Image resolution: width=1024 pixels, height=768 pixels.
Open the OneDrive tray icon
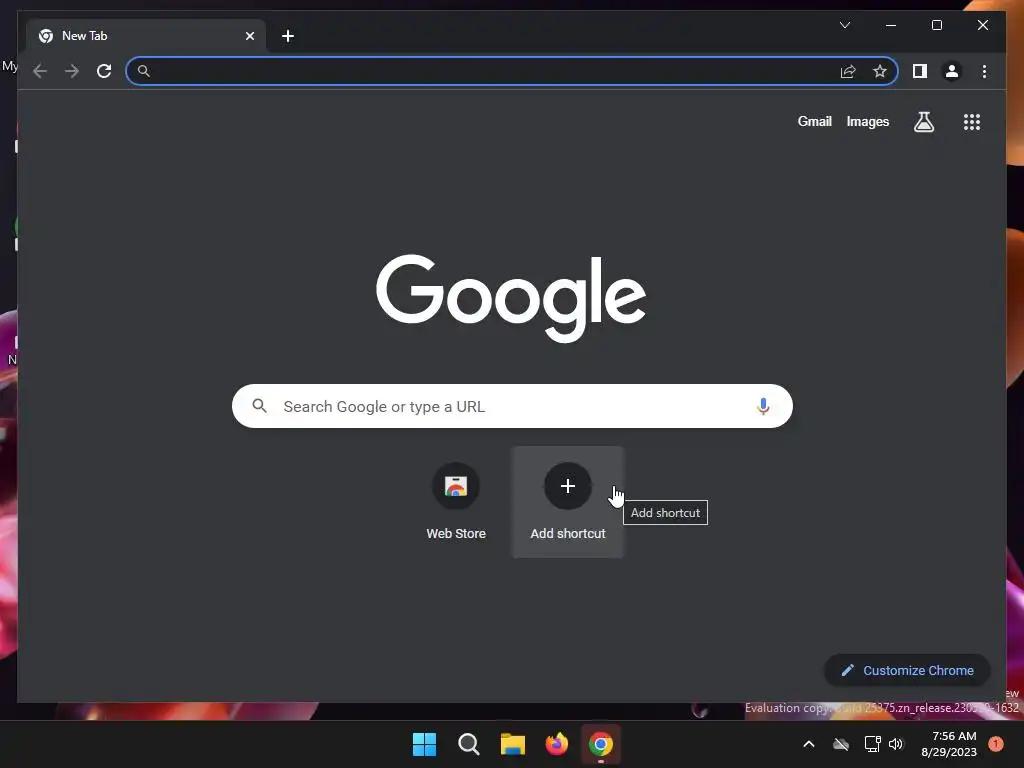840,744
